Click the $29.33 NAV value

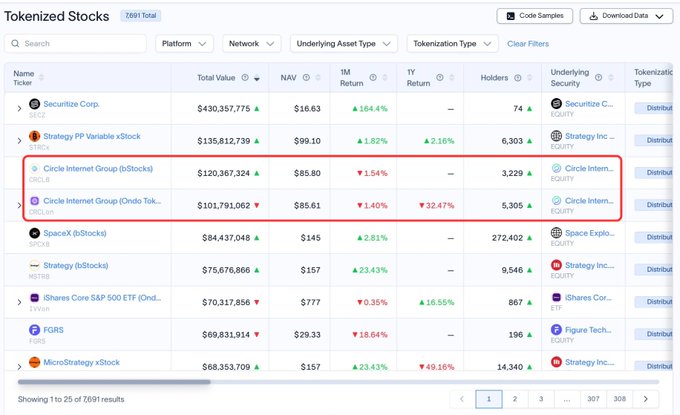click(307, 334)
